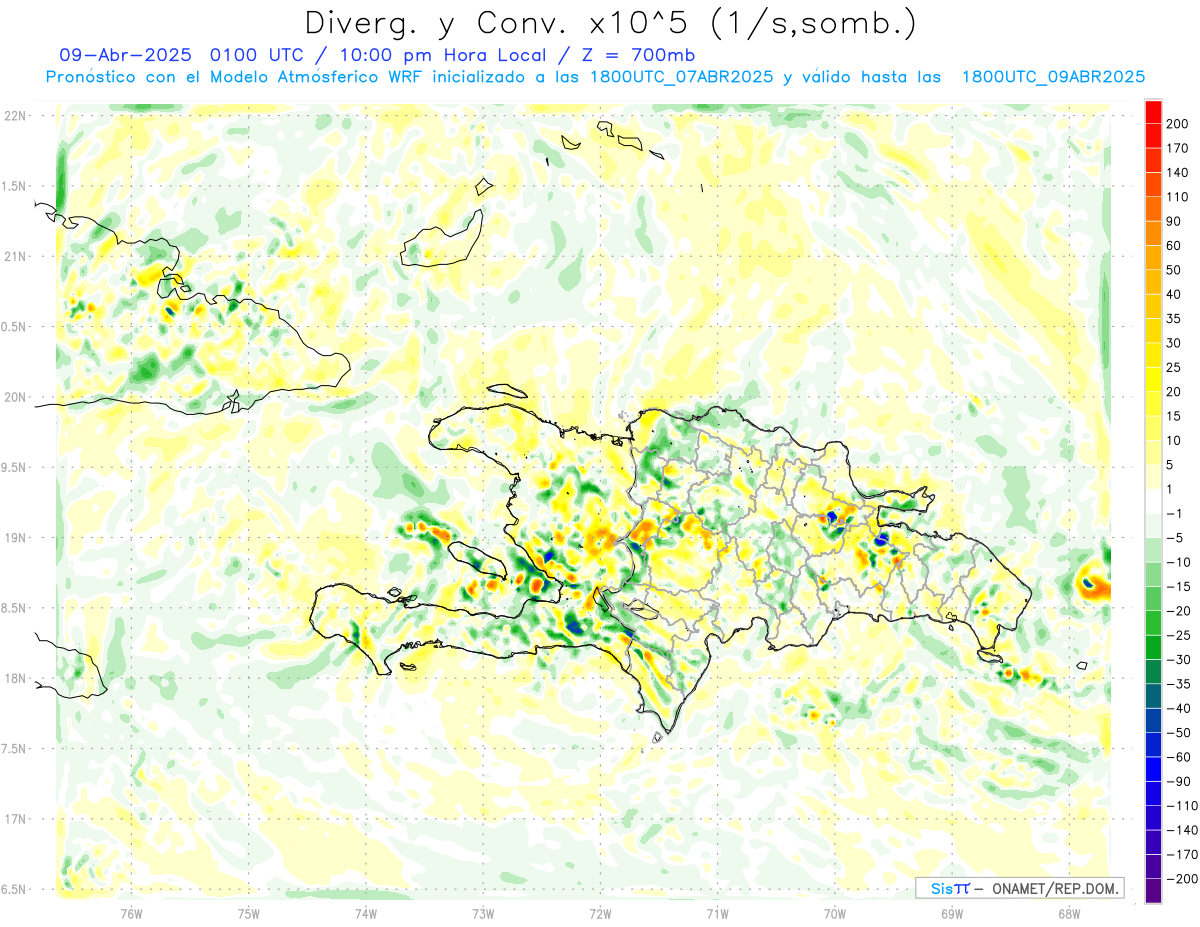The image size is (1200, 927).
Task: Click the '72W' longitude label
Action: point(600,913)
